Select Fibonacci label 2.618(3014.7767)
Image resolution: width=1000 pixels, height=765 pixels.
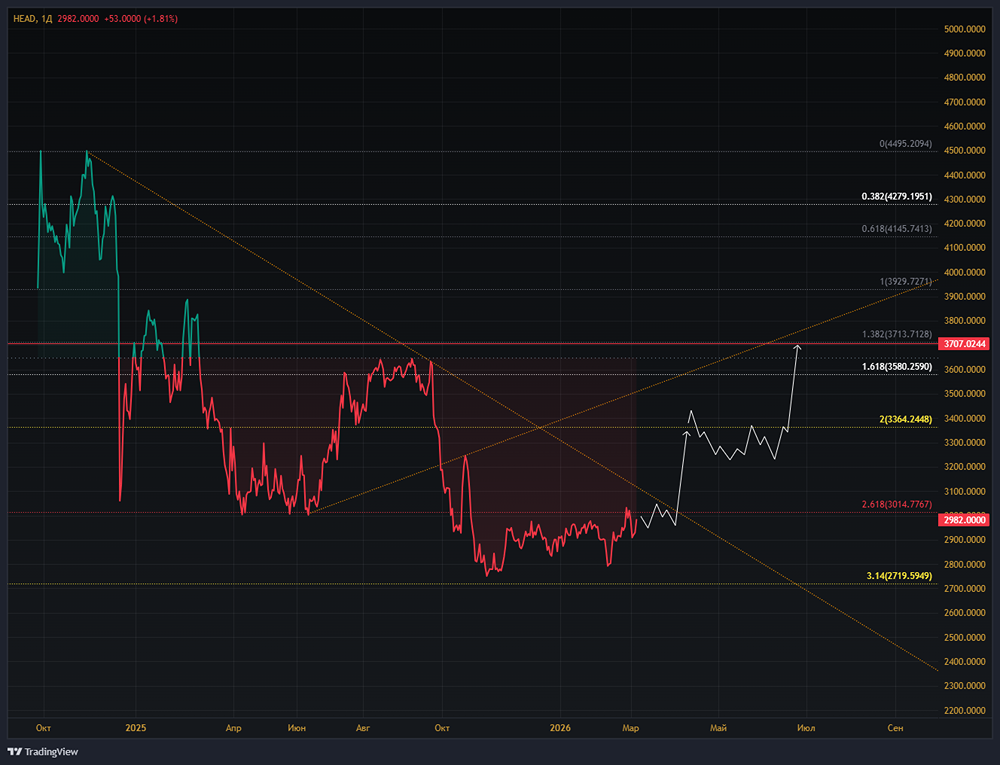point(896,504)
